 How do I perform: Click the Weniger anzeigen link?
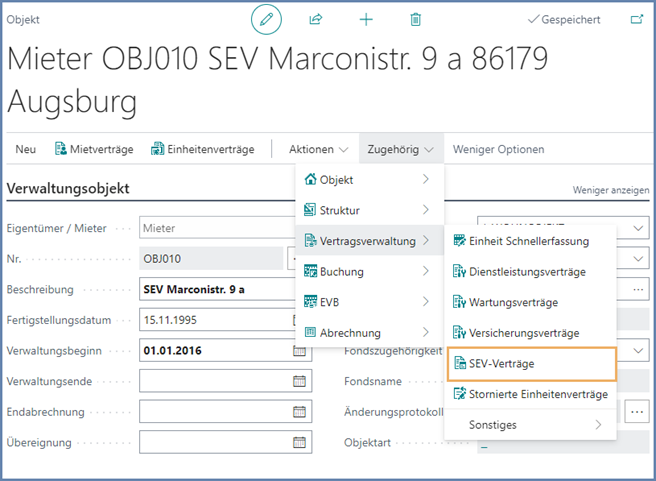click(x=610, y=189)
